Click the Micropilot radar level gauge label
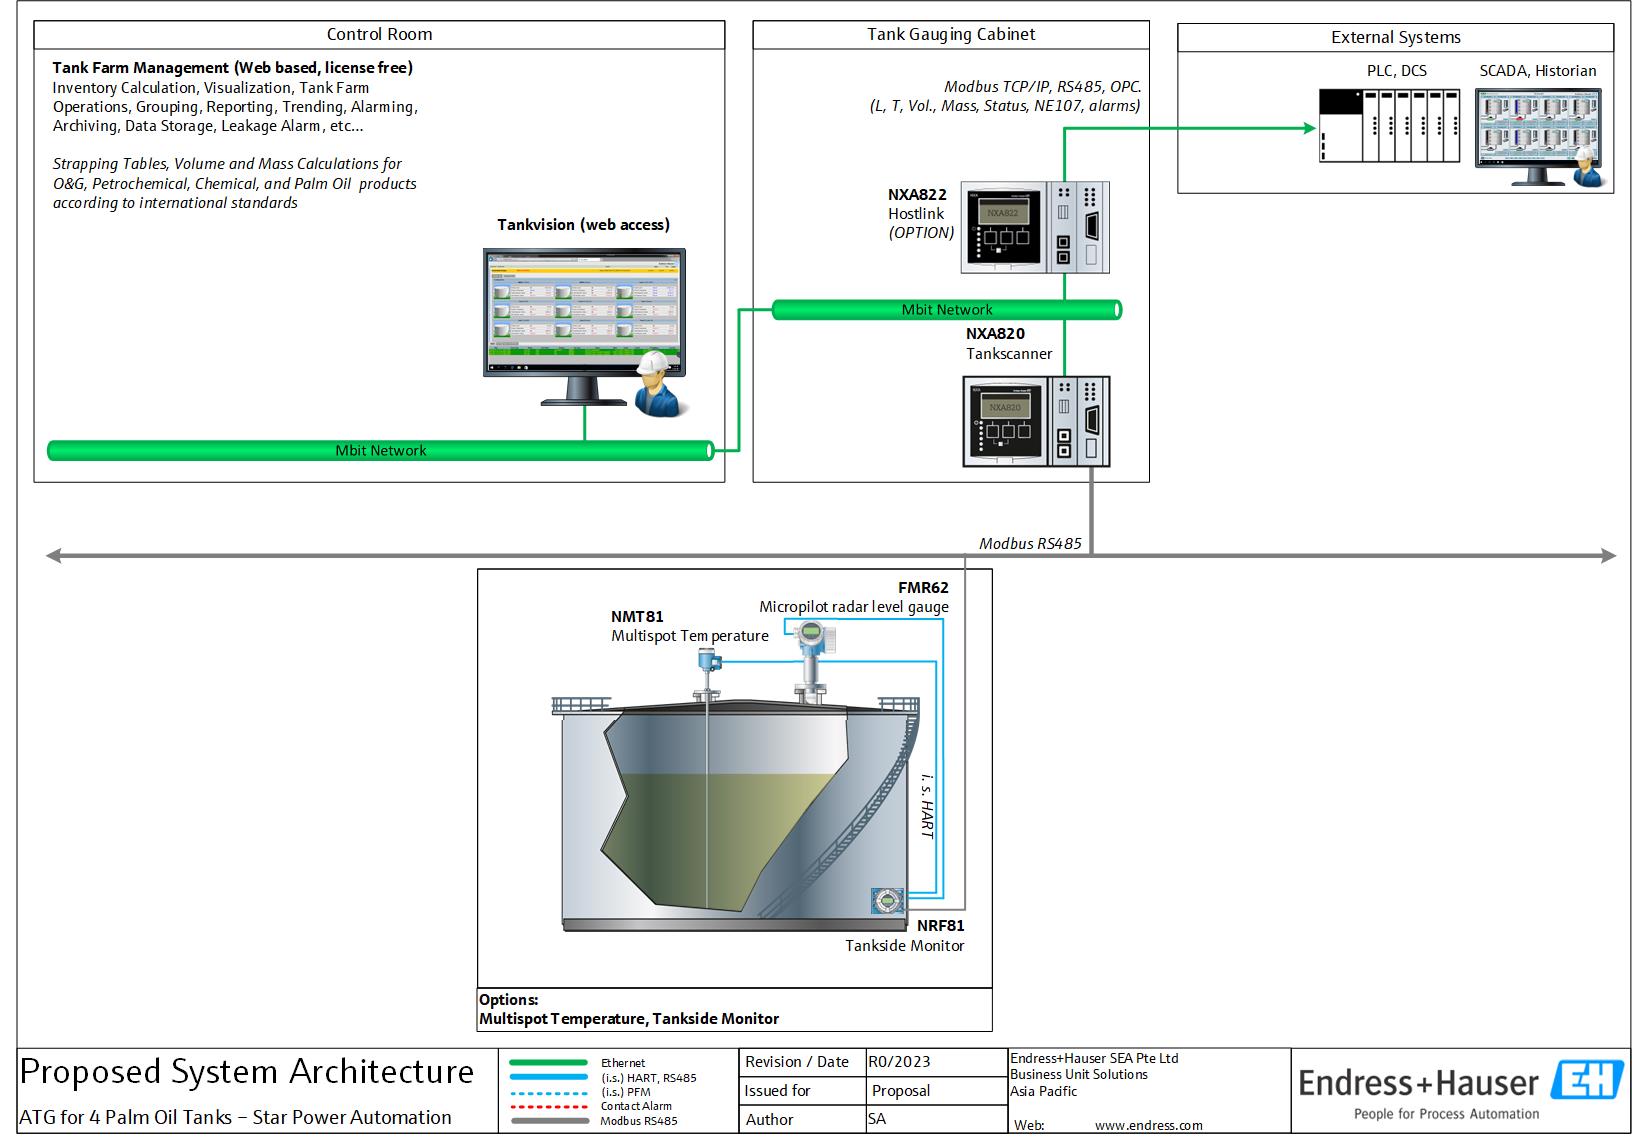Screen dimensions: 1632x1141 [854, 607]
